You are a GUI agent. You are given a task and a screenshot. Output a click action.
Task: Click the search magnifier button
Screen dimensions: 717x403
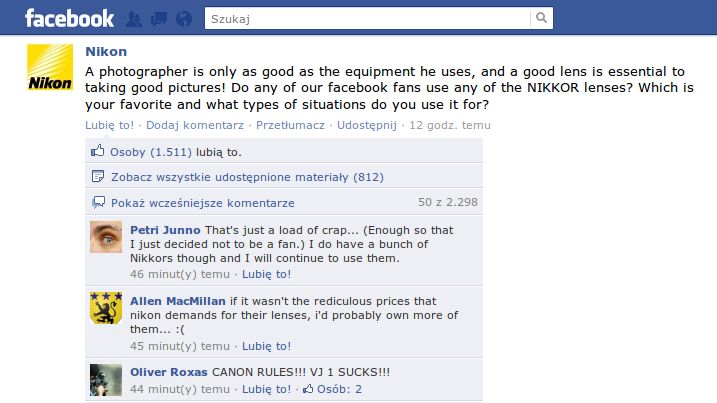pyautogui.click(x=541, y=18)
